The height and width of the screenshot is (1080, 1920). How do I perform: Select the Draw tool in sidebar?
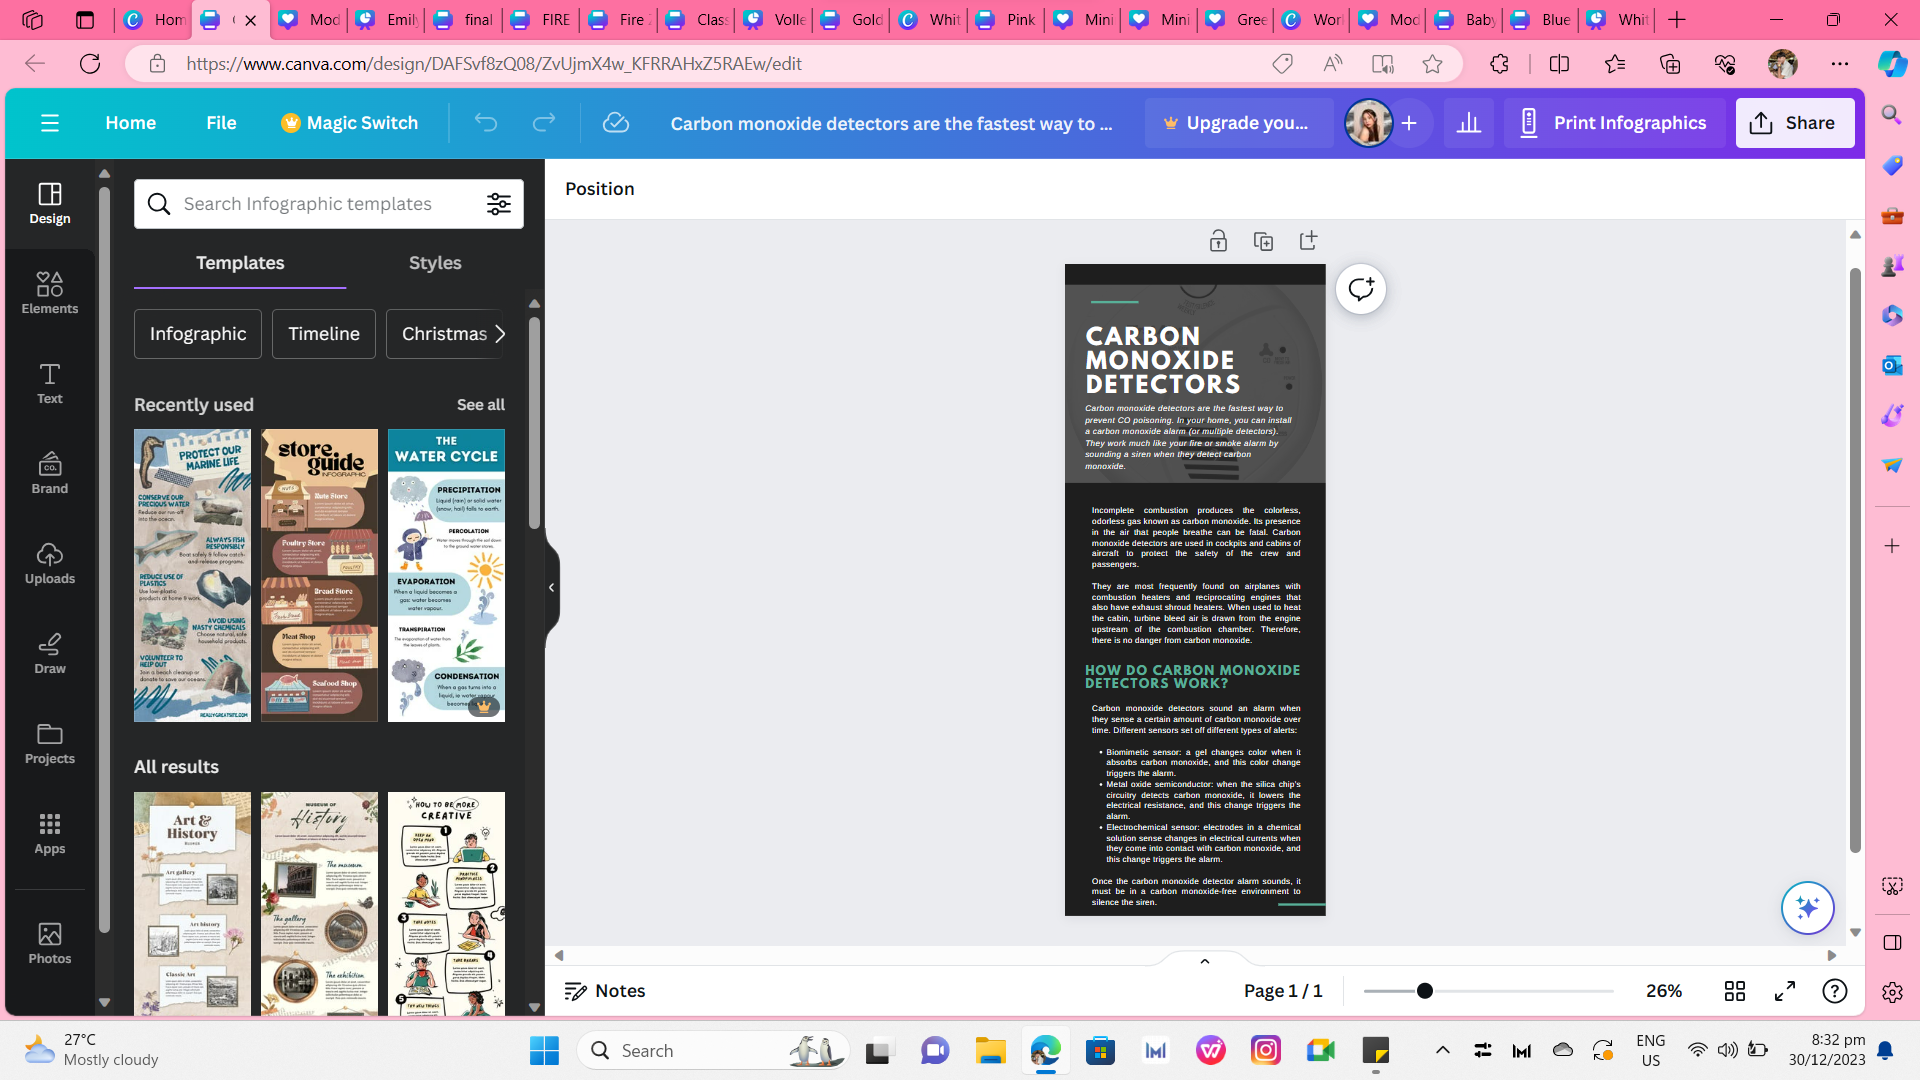tap(49, 653)
